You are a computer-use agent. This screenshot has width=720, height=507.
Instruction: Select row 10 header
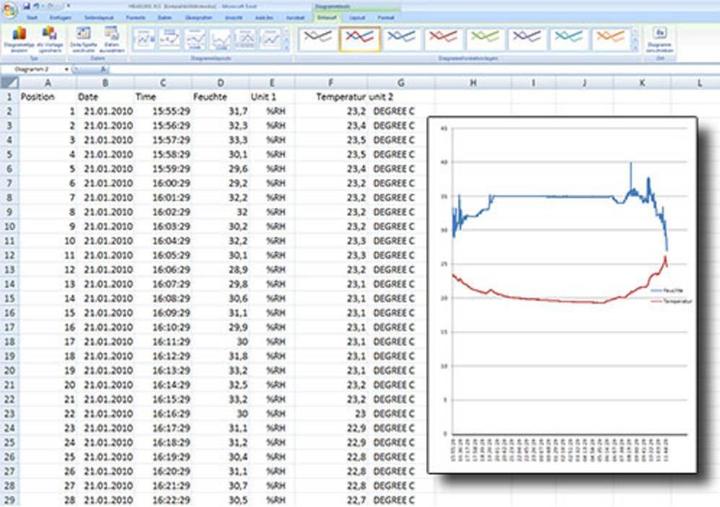8,227
